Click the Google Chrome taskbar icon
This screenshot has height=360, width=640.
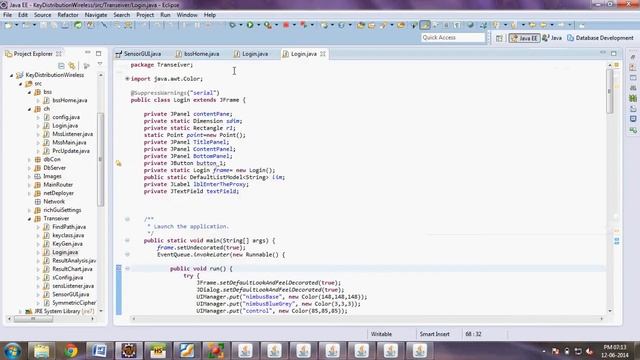[71, 350]
